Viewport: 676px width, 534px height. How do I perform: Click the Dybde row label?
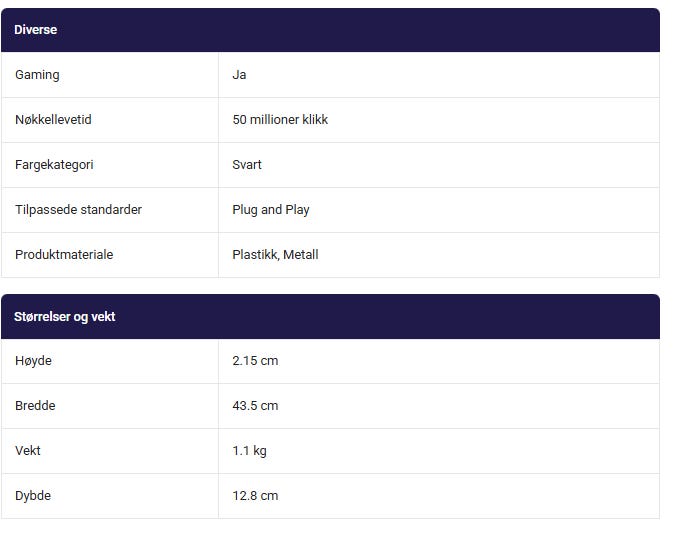(33, 496)
